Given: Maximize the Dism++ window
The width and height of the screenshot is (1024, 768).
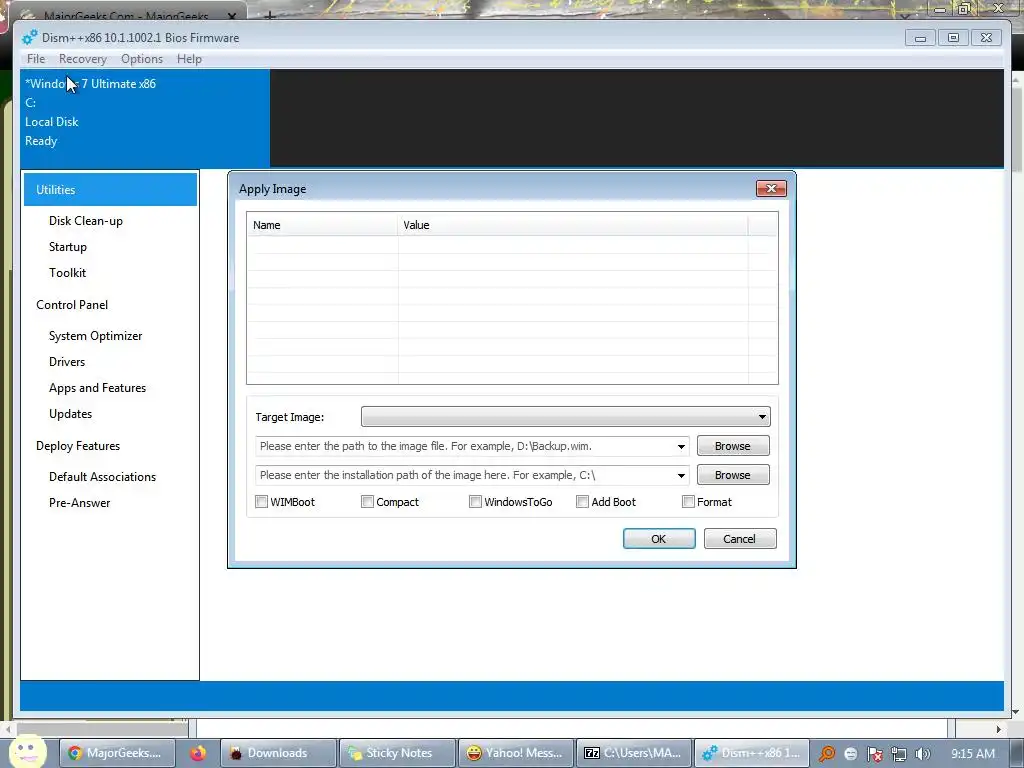Looking at the screenshot, I should click(x=953, y=38).
